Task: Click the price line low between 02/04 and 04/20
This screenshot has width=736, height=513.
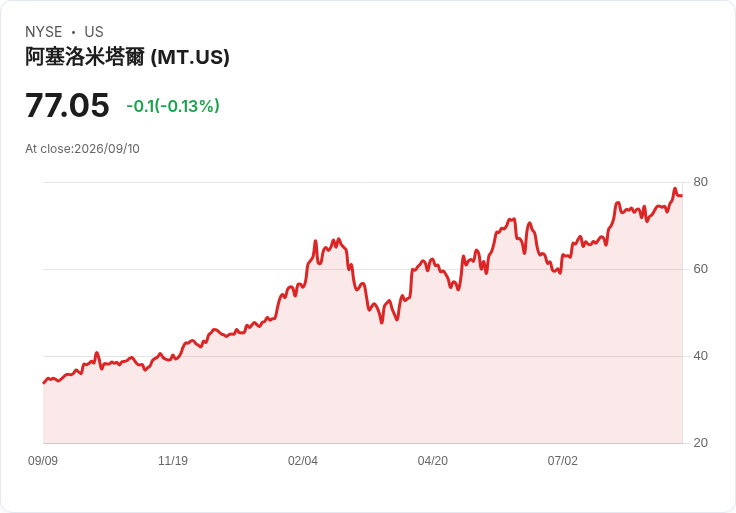Action: pyautogui.click(x=382, y=322)
